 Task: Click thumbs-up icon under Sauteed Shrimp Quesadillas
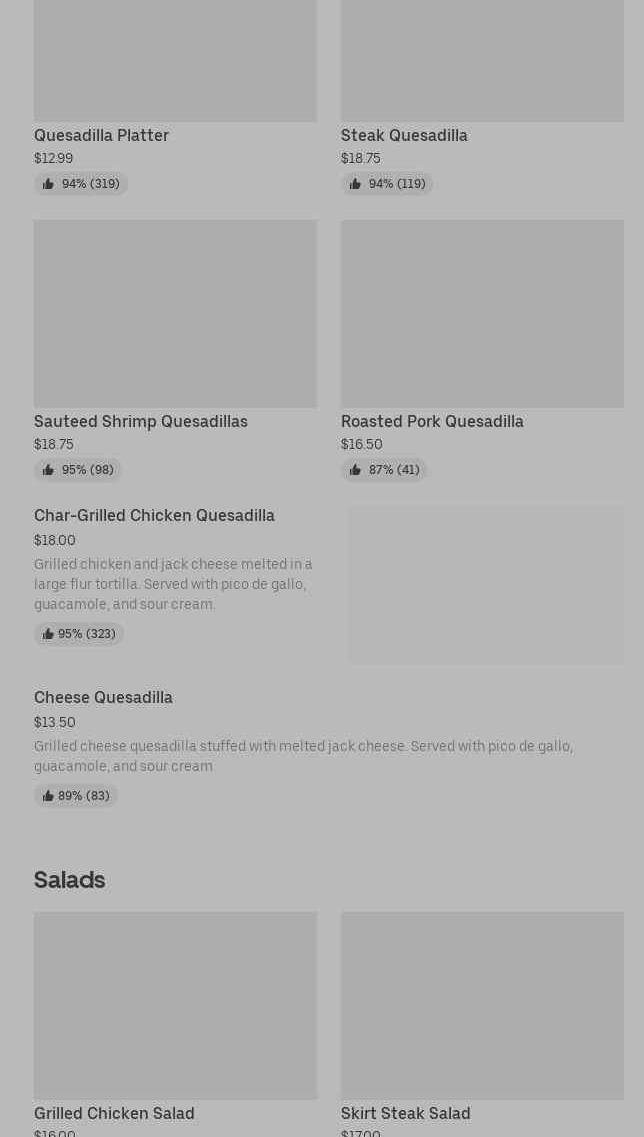pos(48,470)
